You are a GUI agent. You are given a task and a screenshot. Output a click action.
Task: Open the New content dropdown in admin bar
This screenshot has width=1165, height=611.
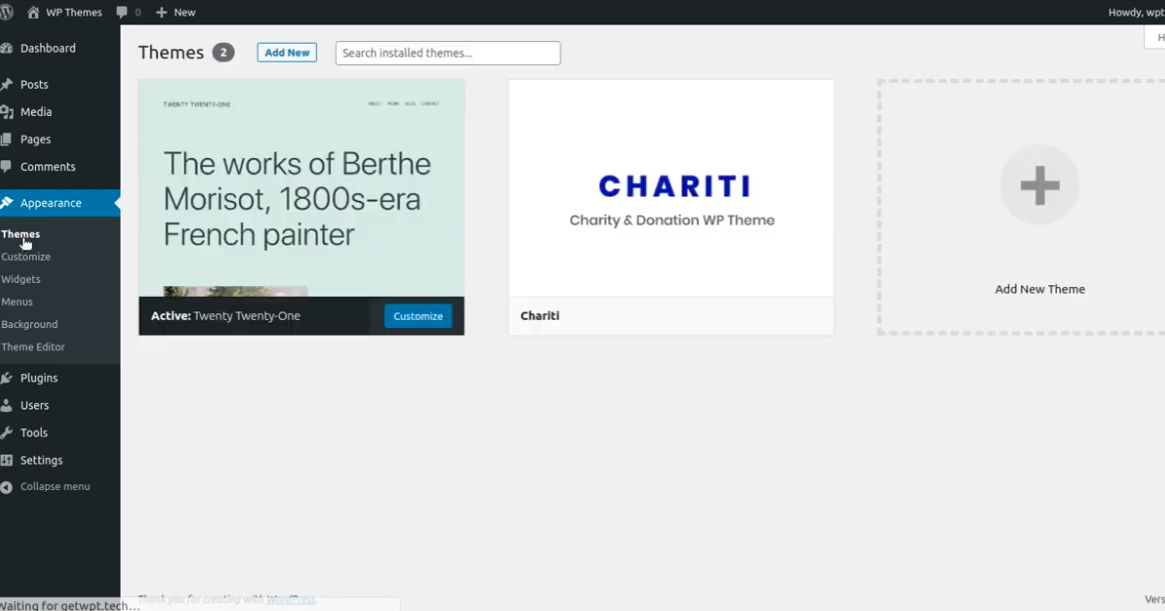click(x=176, y=12)
